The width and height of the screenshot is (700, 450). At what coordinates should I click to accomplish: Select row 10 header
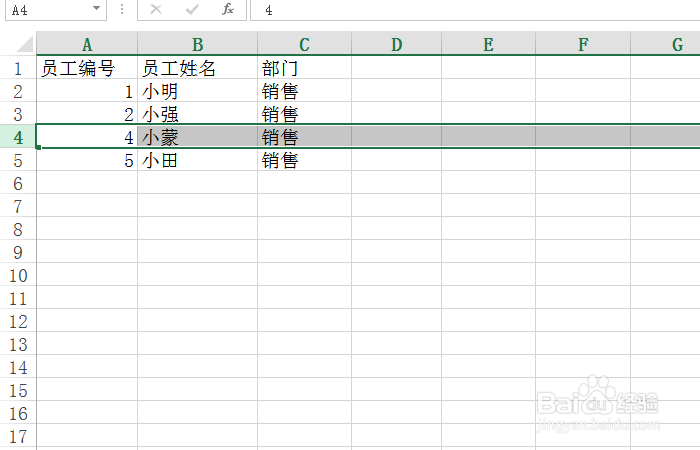pyautogui.click(x=18, y=275)
